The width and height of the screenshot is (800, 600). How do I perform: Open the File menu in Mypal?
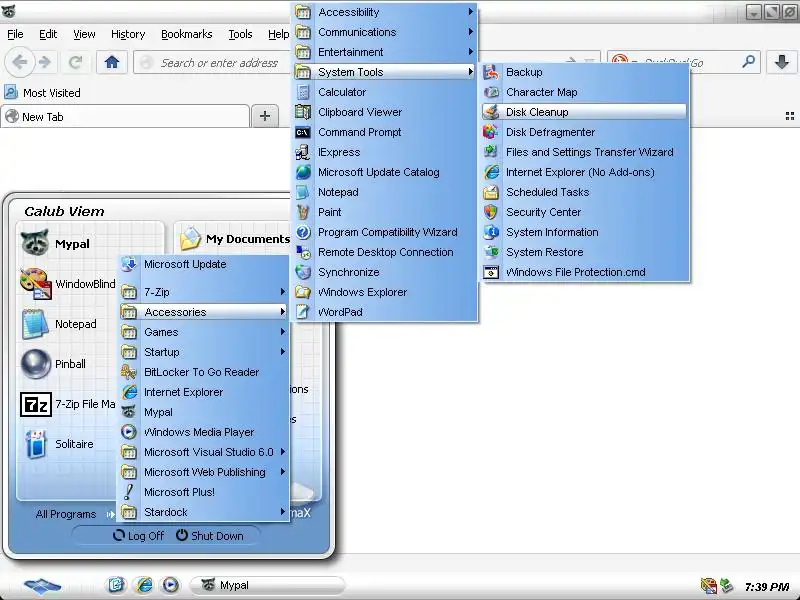click(15, 34)
